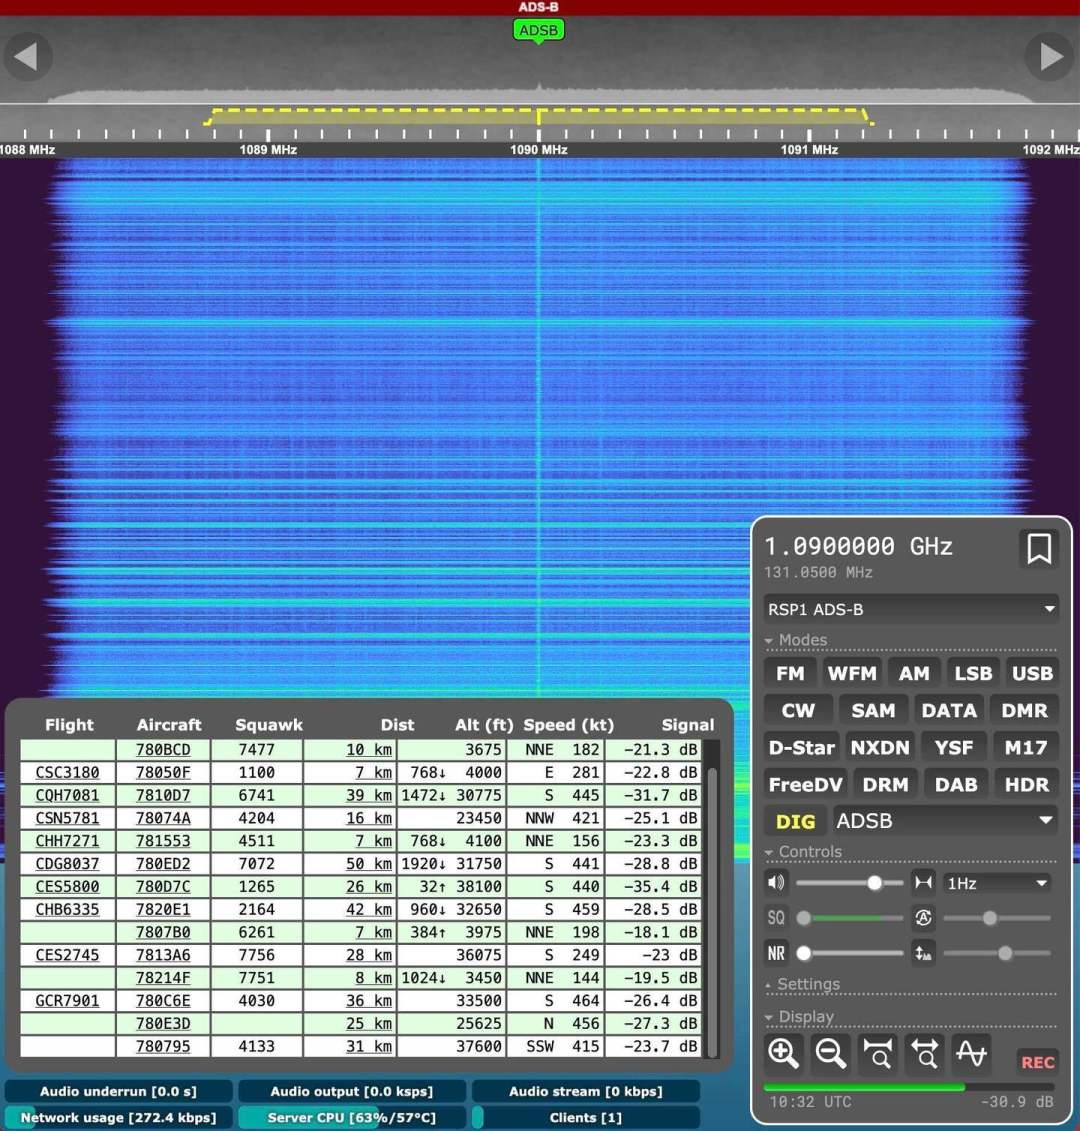Open aircraft 780BCD link
The height and width of the screenshot is (1131, 1080).
(x=163, y=749)
